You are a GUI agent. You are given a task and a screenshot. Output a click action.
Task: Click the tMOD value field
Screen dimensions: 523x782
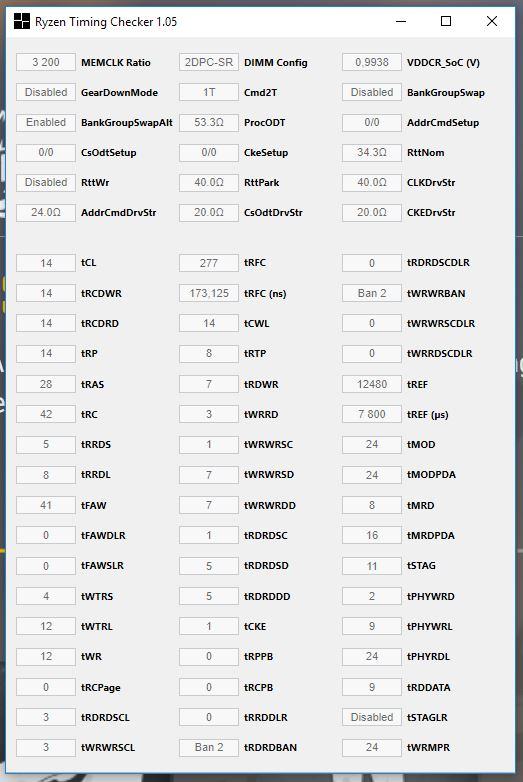coord(372,444)
